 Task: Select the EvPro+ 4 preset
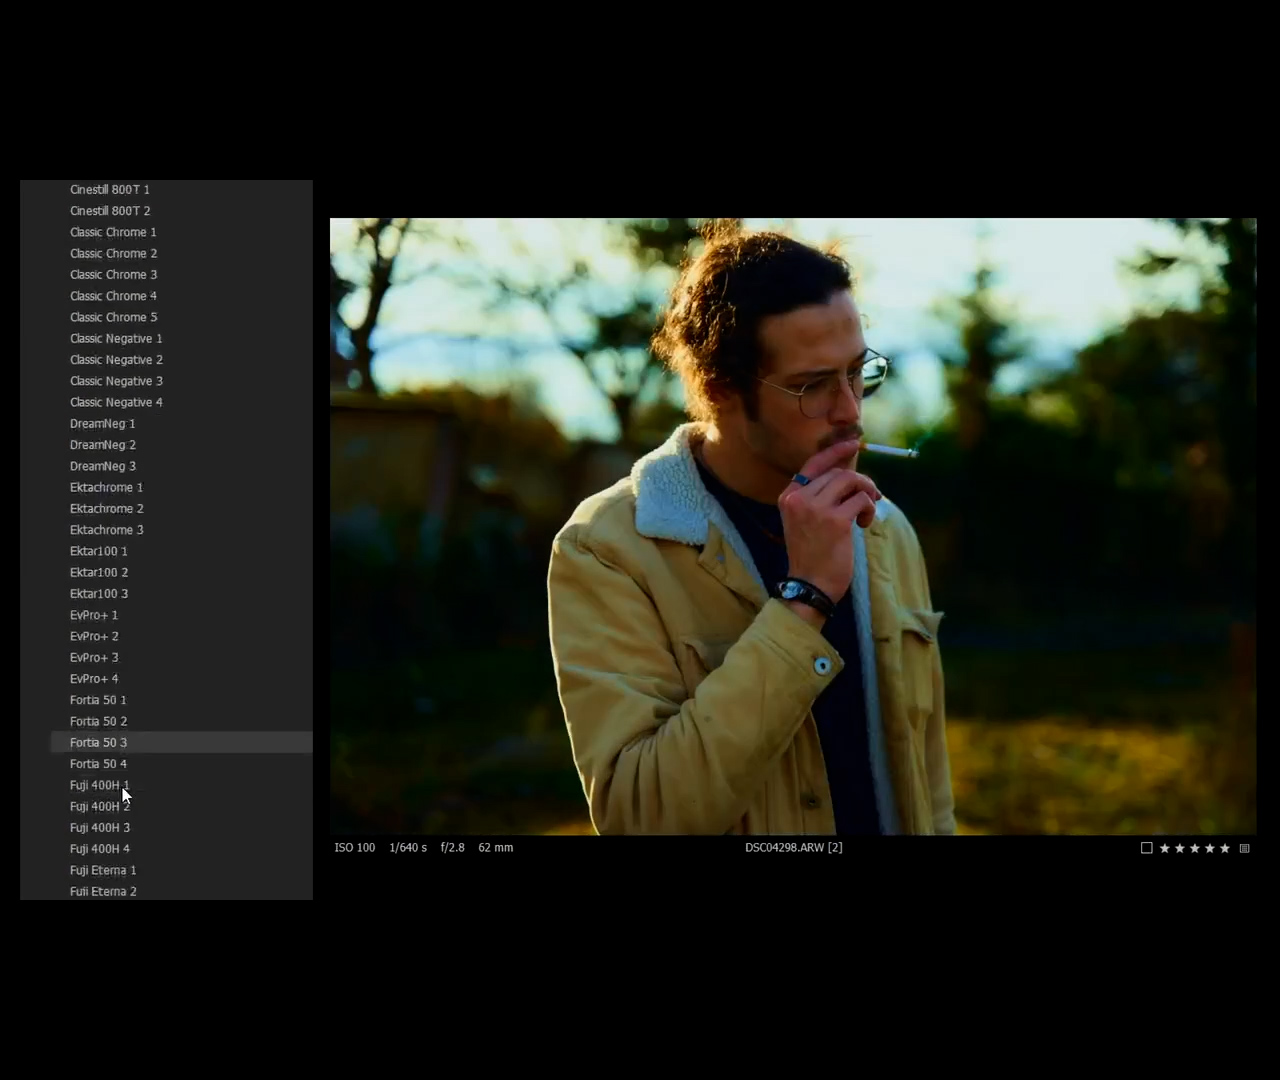tap(93, 678)
